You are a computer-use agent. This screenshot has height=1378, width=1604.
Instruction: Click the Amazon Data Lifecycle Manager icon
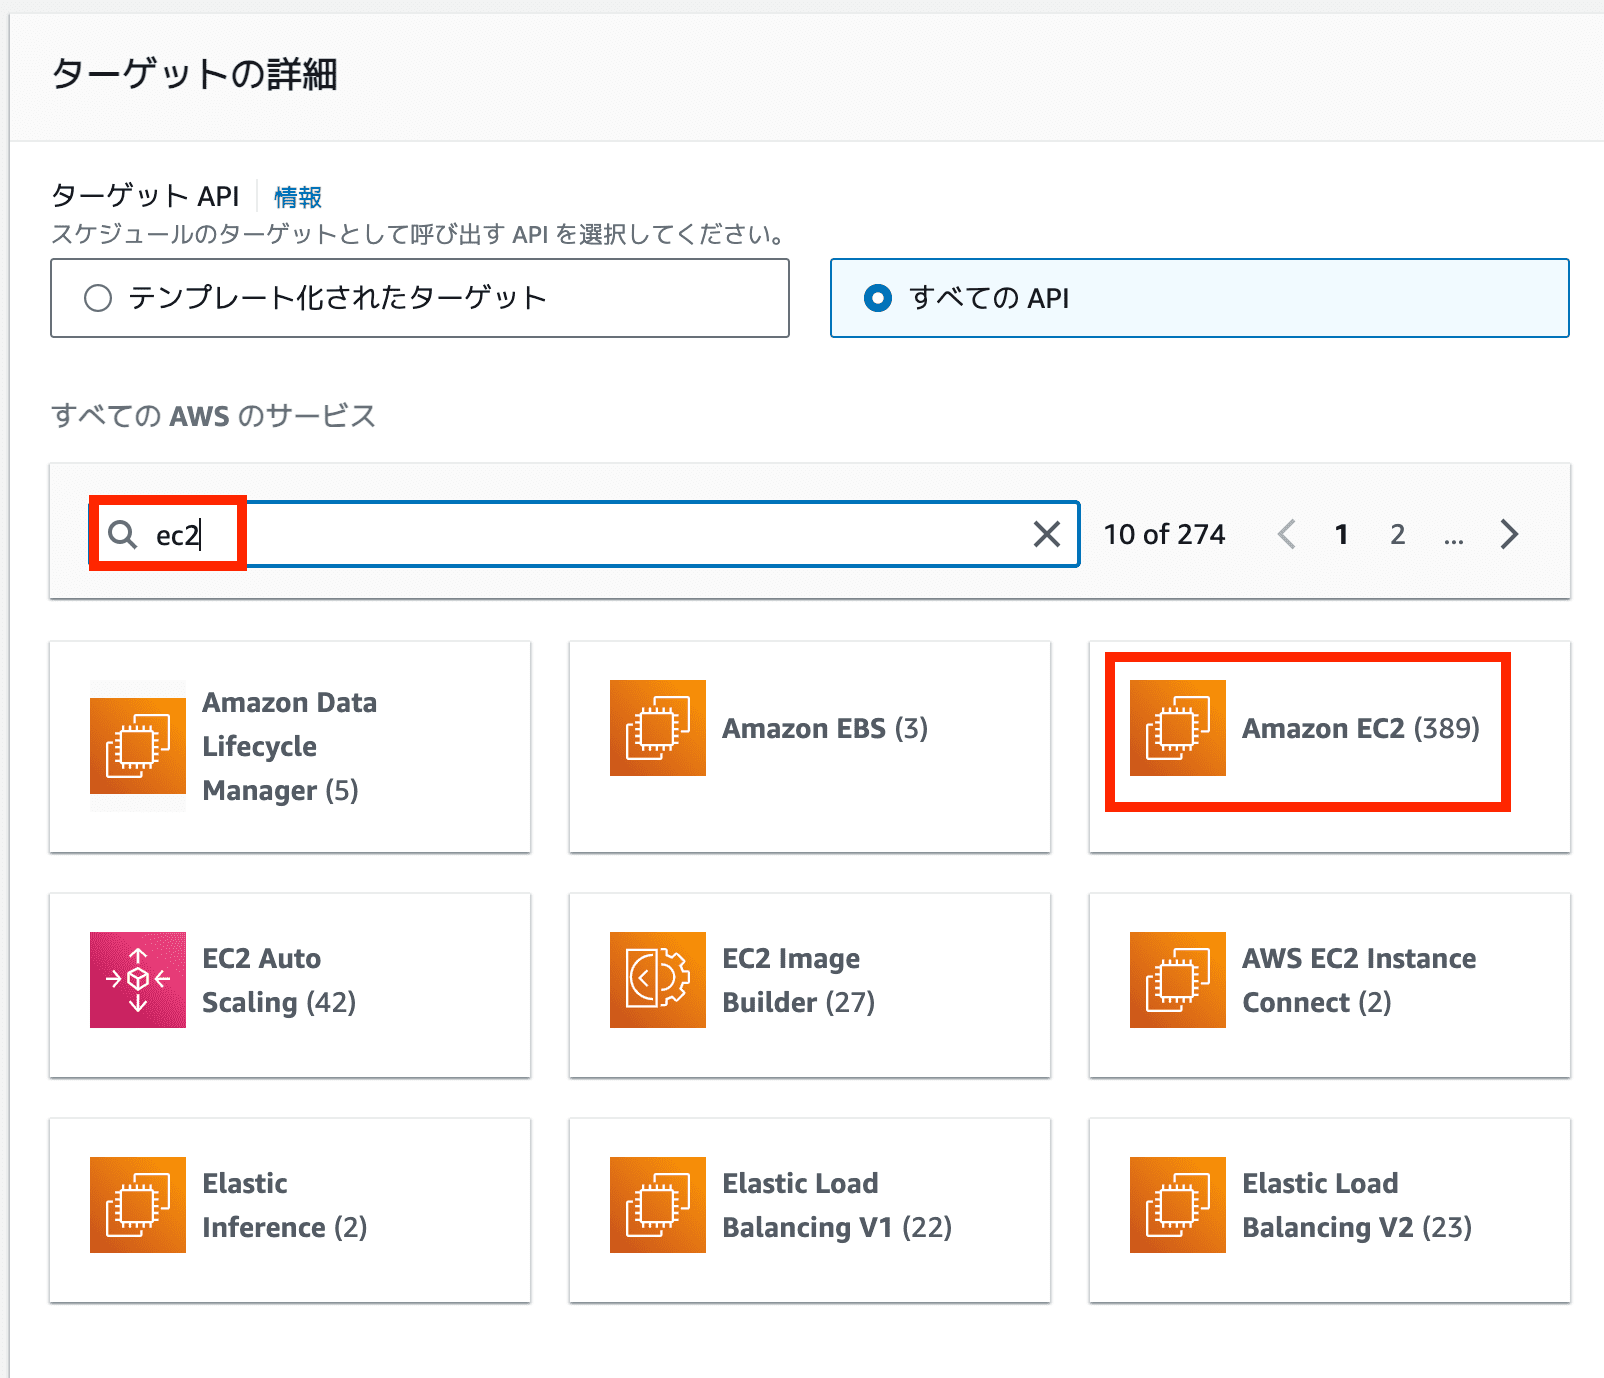click(138, 746)
